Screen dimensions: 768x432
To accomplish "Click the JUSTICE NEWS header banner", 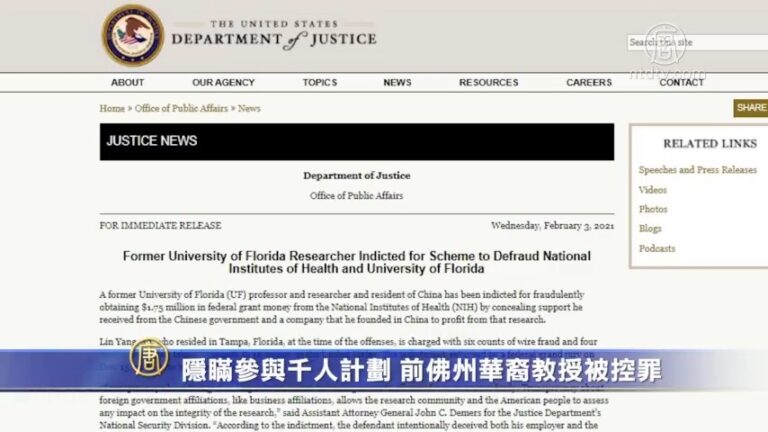I will click(357, 142).
